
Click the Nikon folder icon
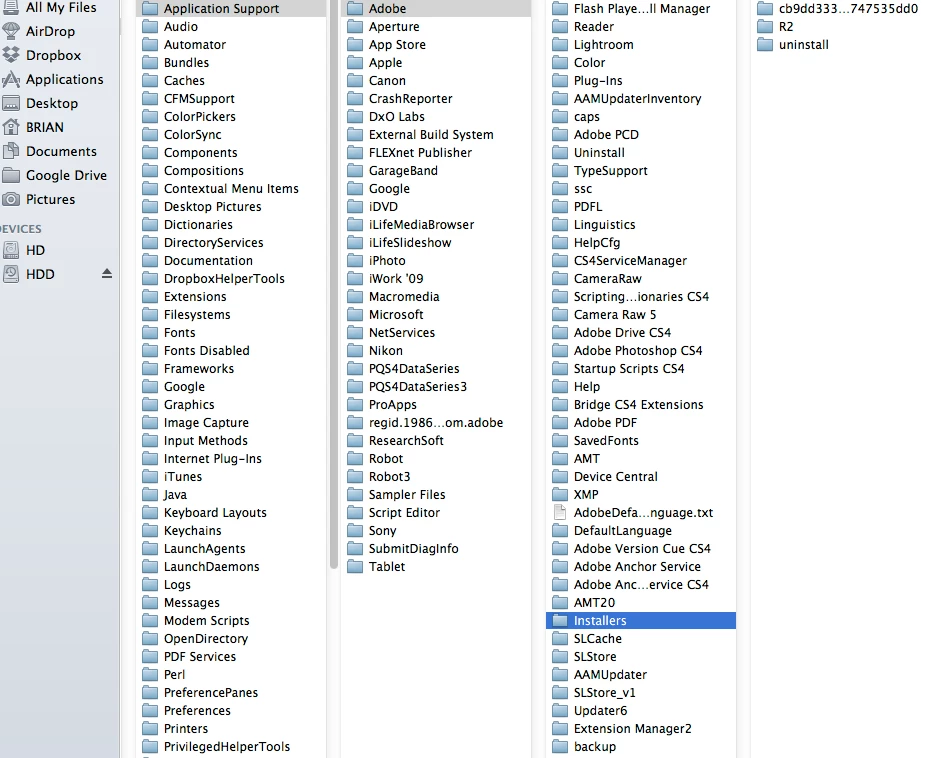(x=355, y=351)
